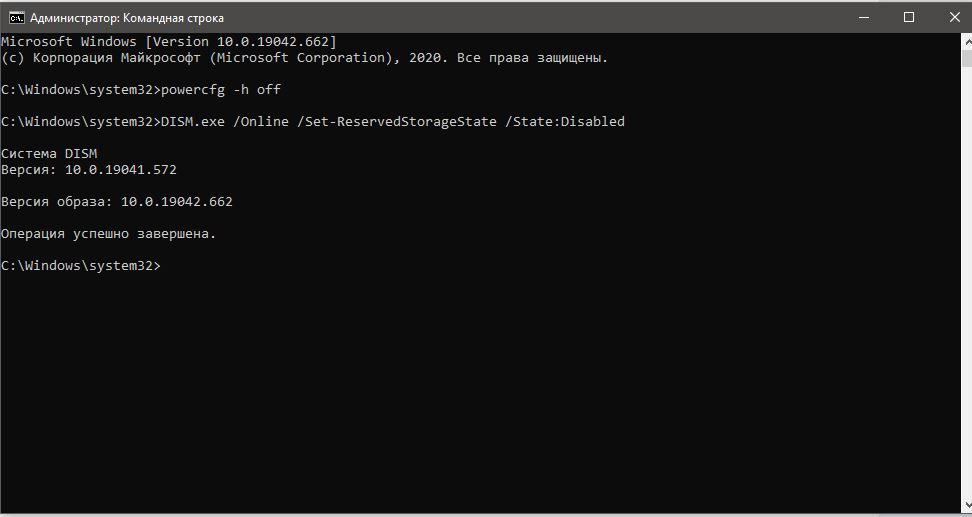The width and height of the screenshot is (972, 517).
Task: Click the "powercfg -h off" command text
Action: coord(221,90)
